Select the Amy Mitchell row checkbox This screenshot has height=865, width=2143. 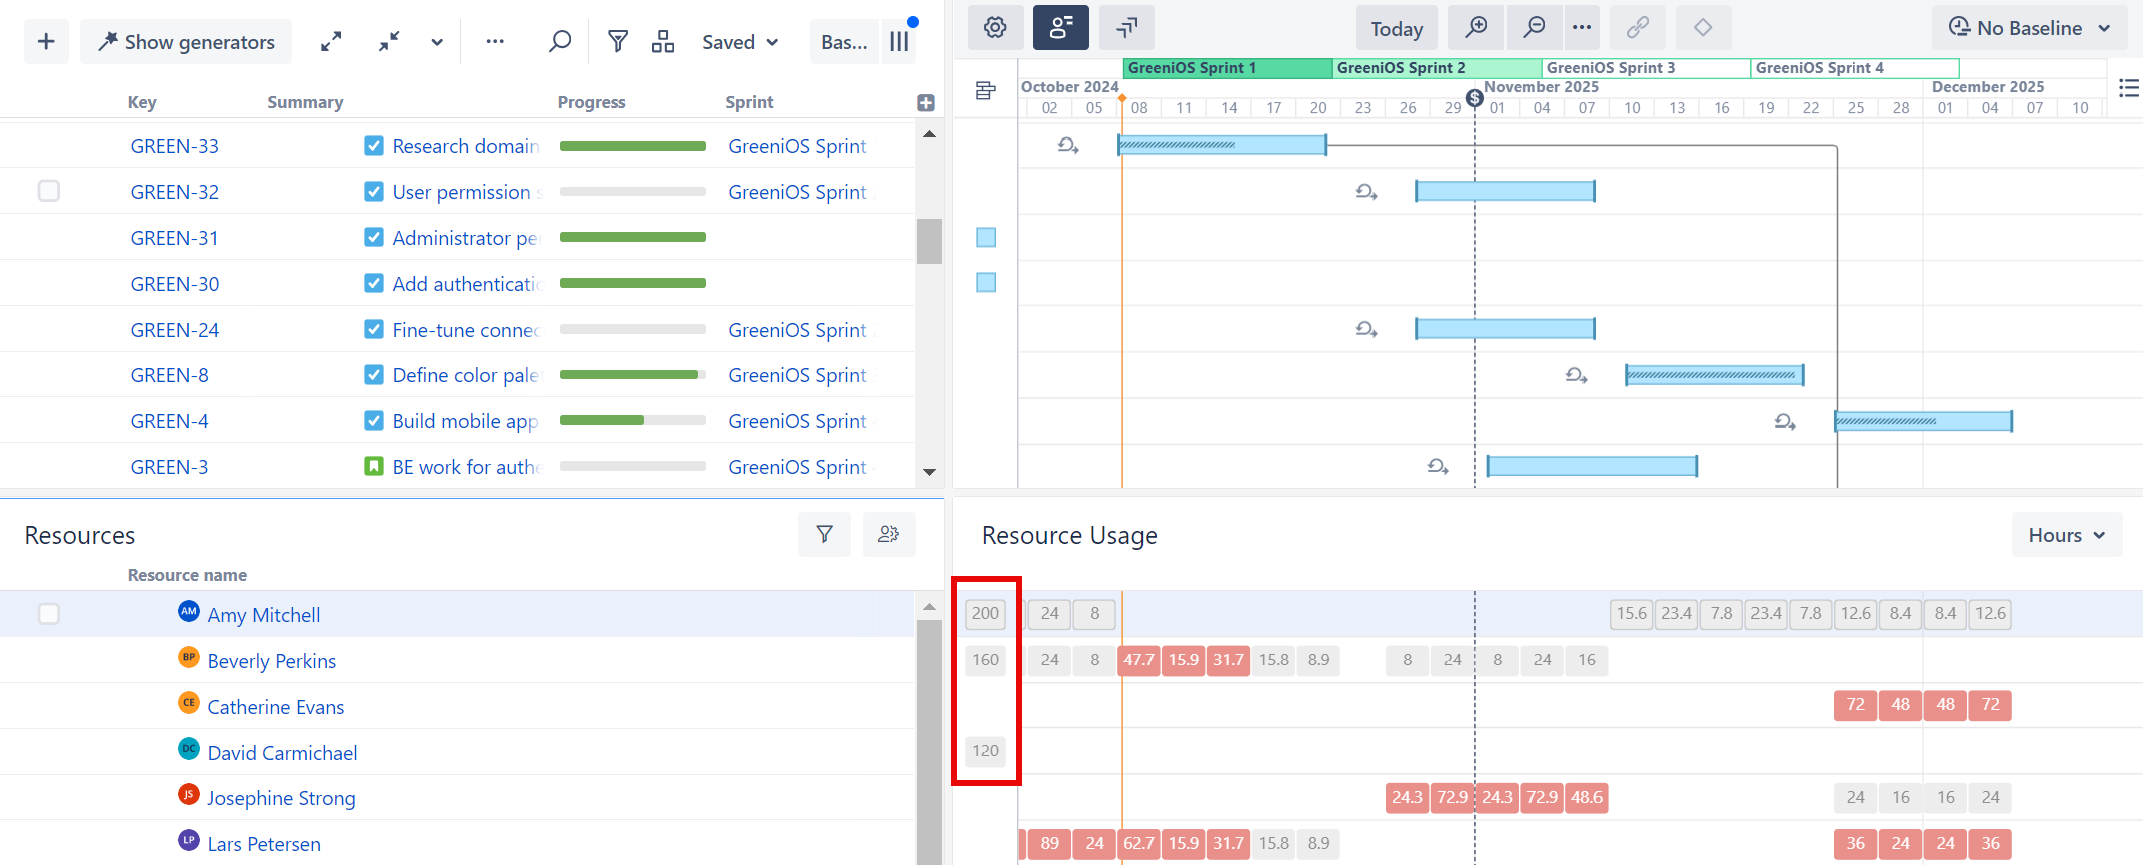pos(49,614)
